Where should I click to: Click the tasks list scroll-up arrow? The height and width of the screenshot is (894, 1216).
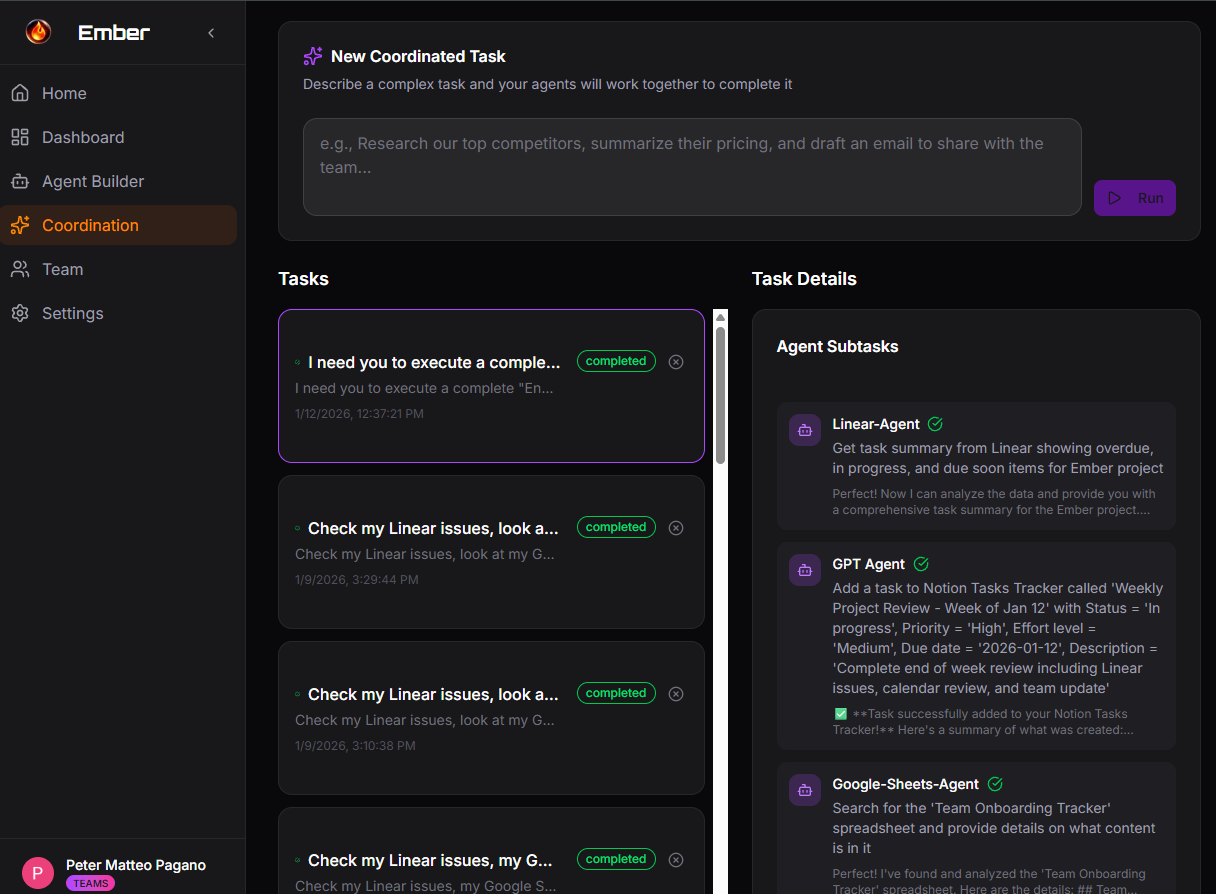720,318
